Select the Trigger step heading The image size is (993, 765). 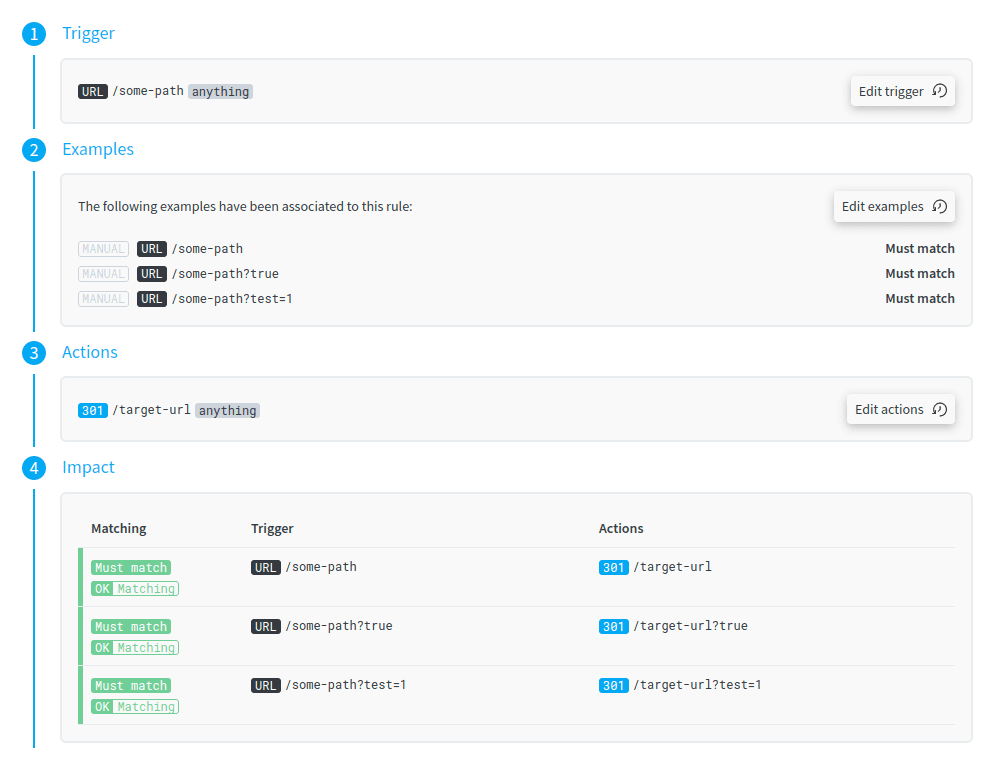(88, 33)
